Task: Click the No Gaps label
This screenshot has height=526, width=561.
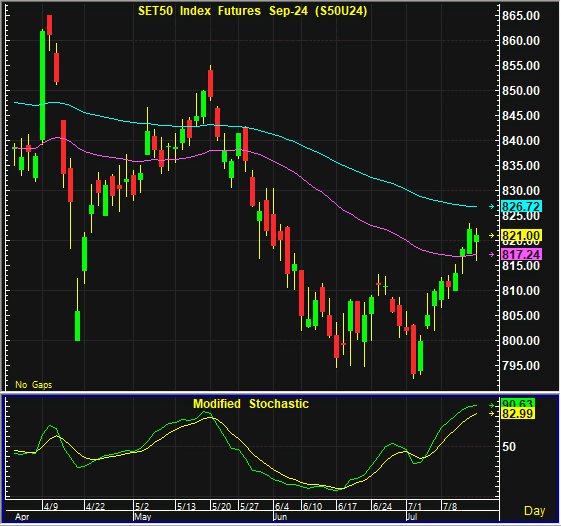Action: 34,385
